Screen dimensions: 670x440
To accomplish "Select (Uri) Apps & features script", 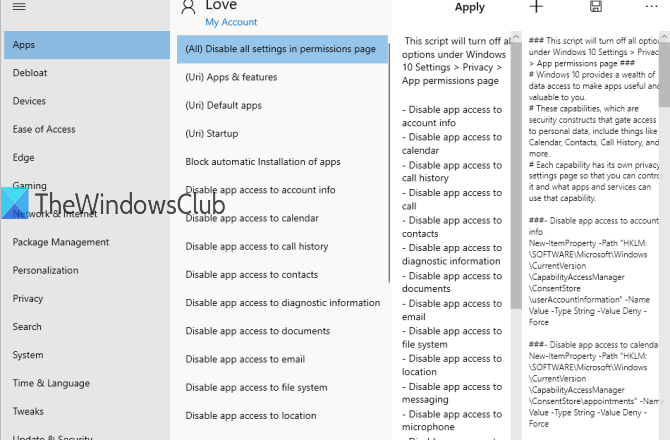I will 282,77.
